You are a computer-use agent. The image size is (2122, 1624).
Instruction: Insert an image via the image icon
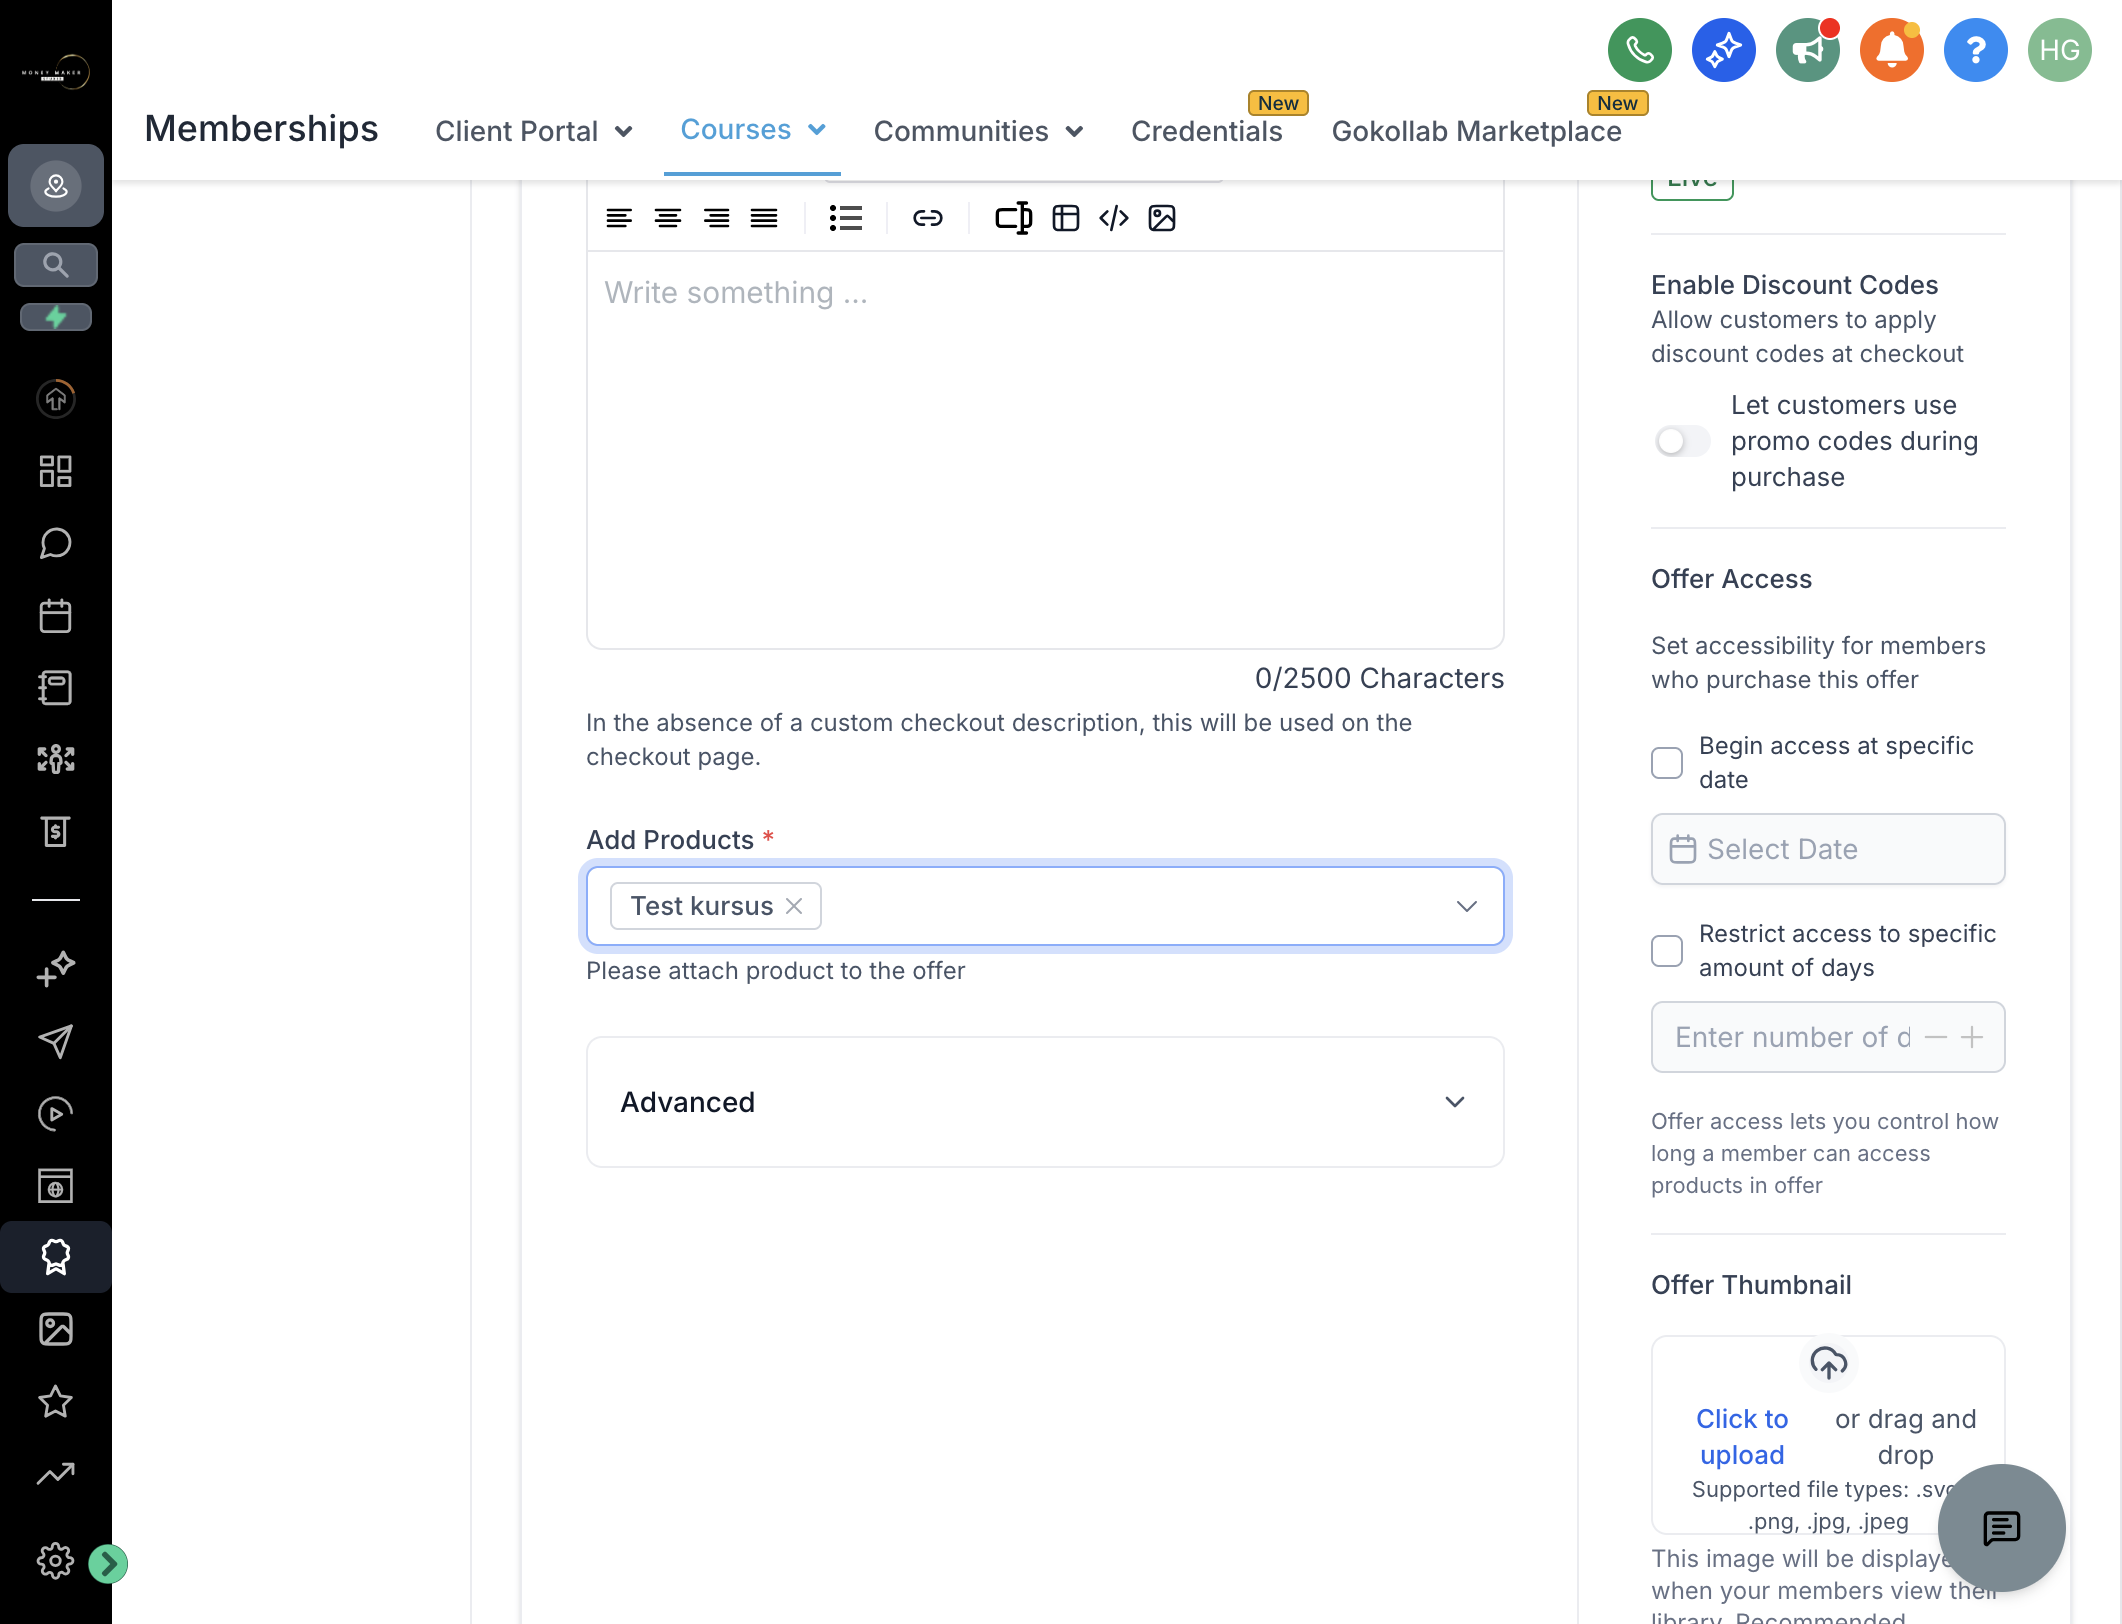[x=1162, y=218]
